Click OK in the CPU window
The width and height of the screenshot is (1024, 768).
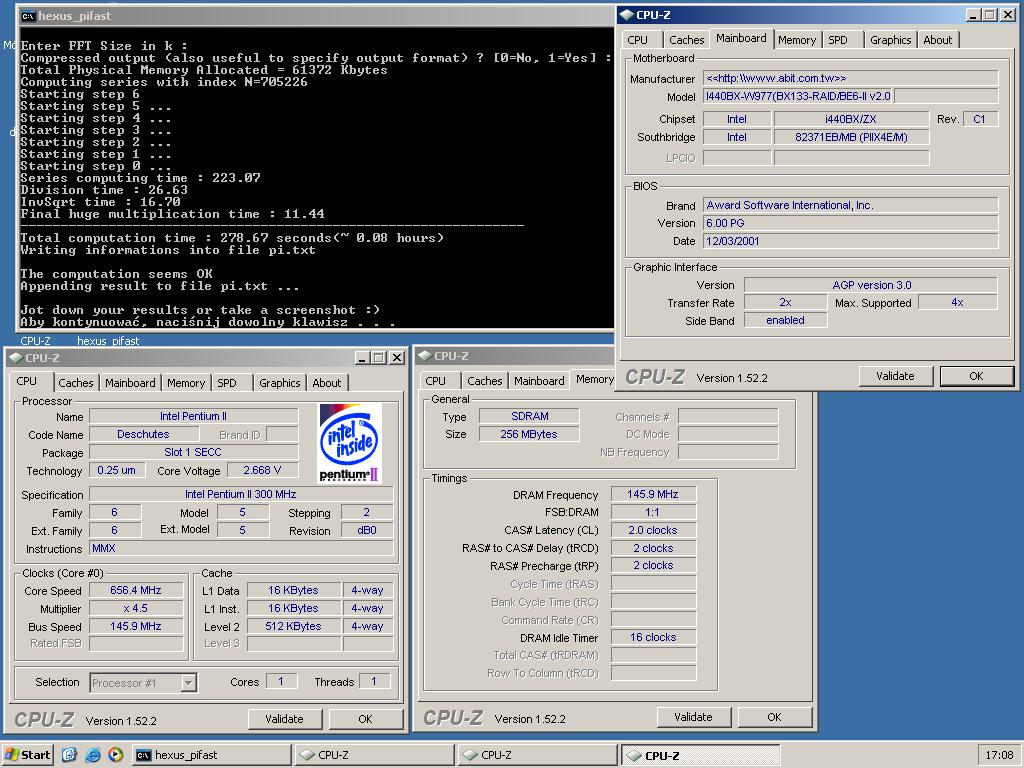point(366,719)
